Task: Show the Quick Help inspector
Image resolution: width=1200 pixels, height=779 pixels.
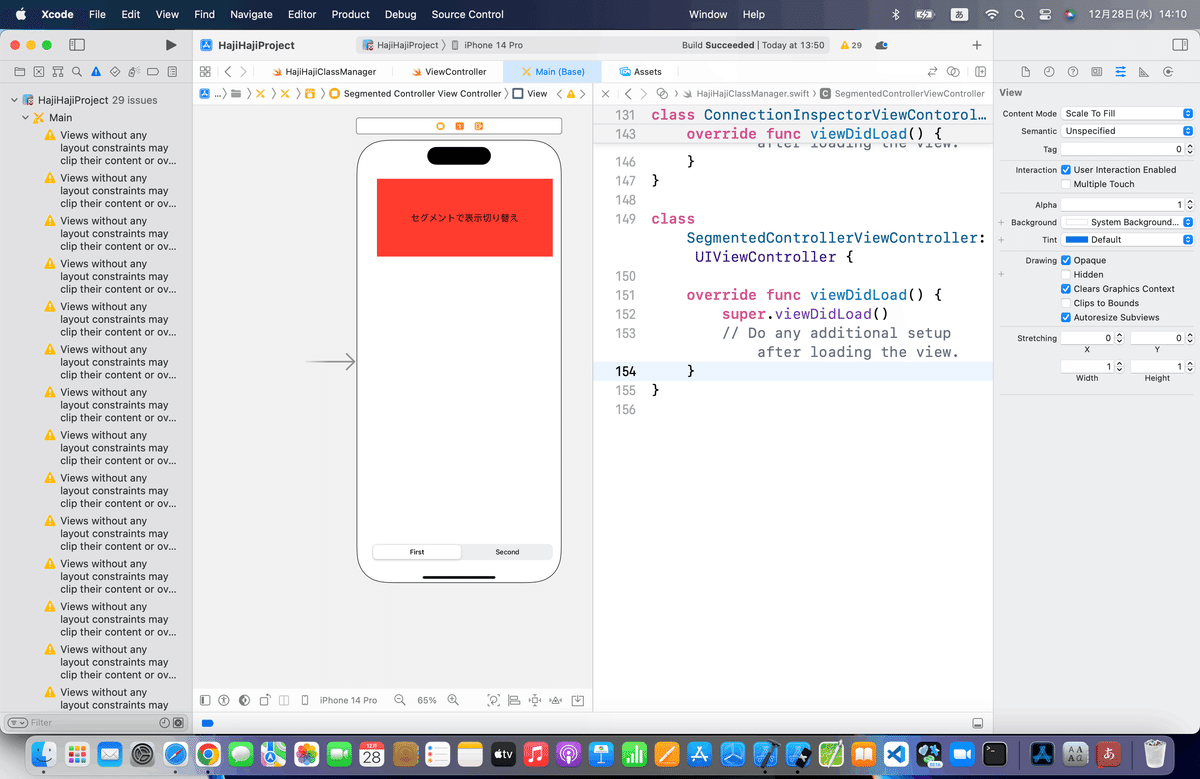Action: pyautogui.click(x=1073, y=72)
